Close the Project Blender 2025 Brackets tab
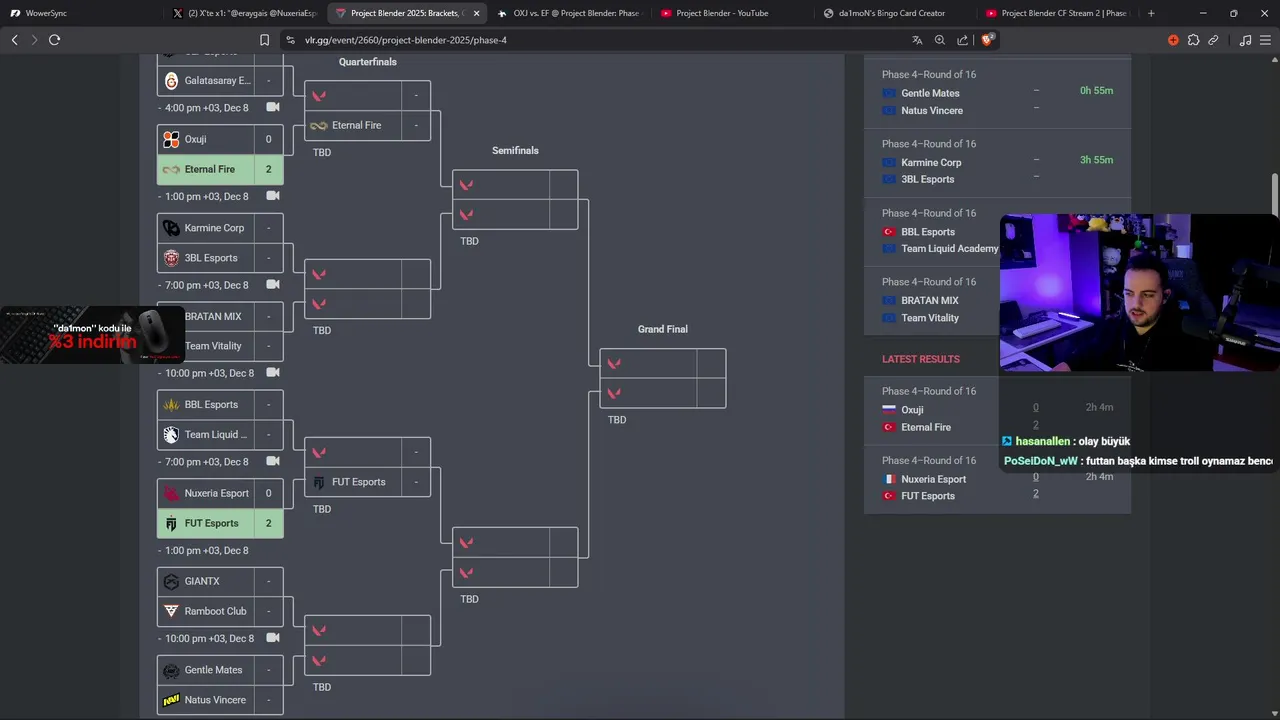 pos(476,13)
